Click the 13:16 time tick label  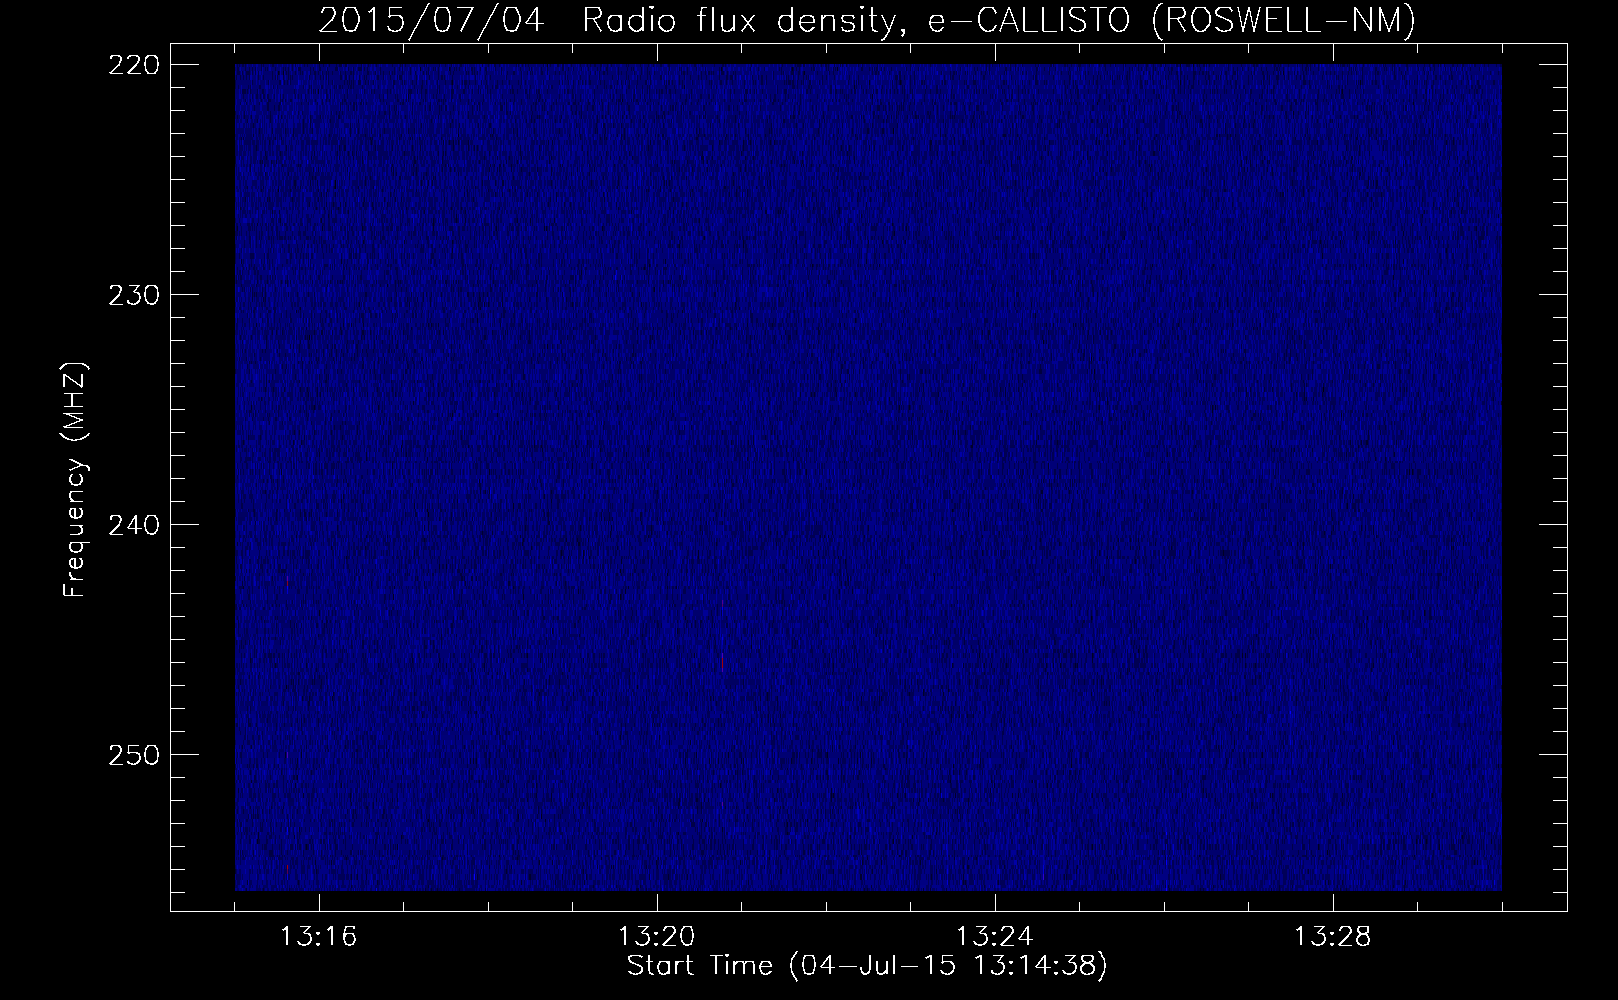[x=319, y=937]
